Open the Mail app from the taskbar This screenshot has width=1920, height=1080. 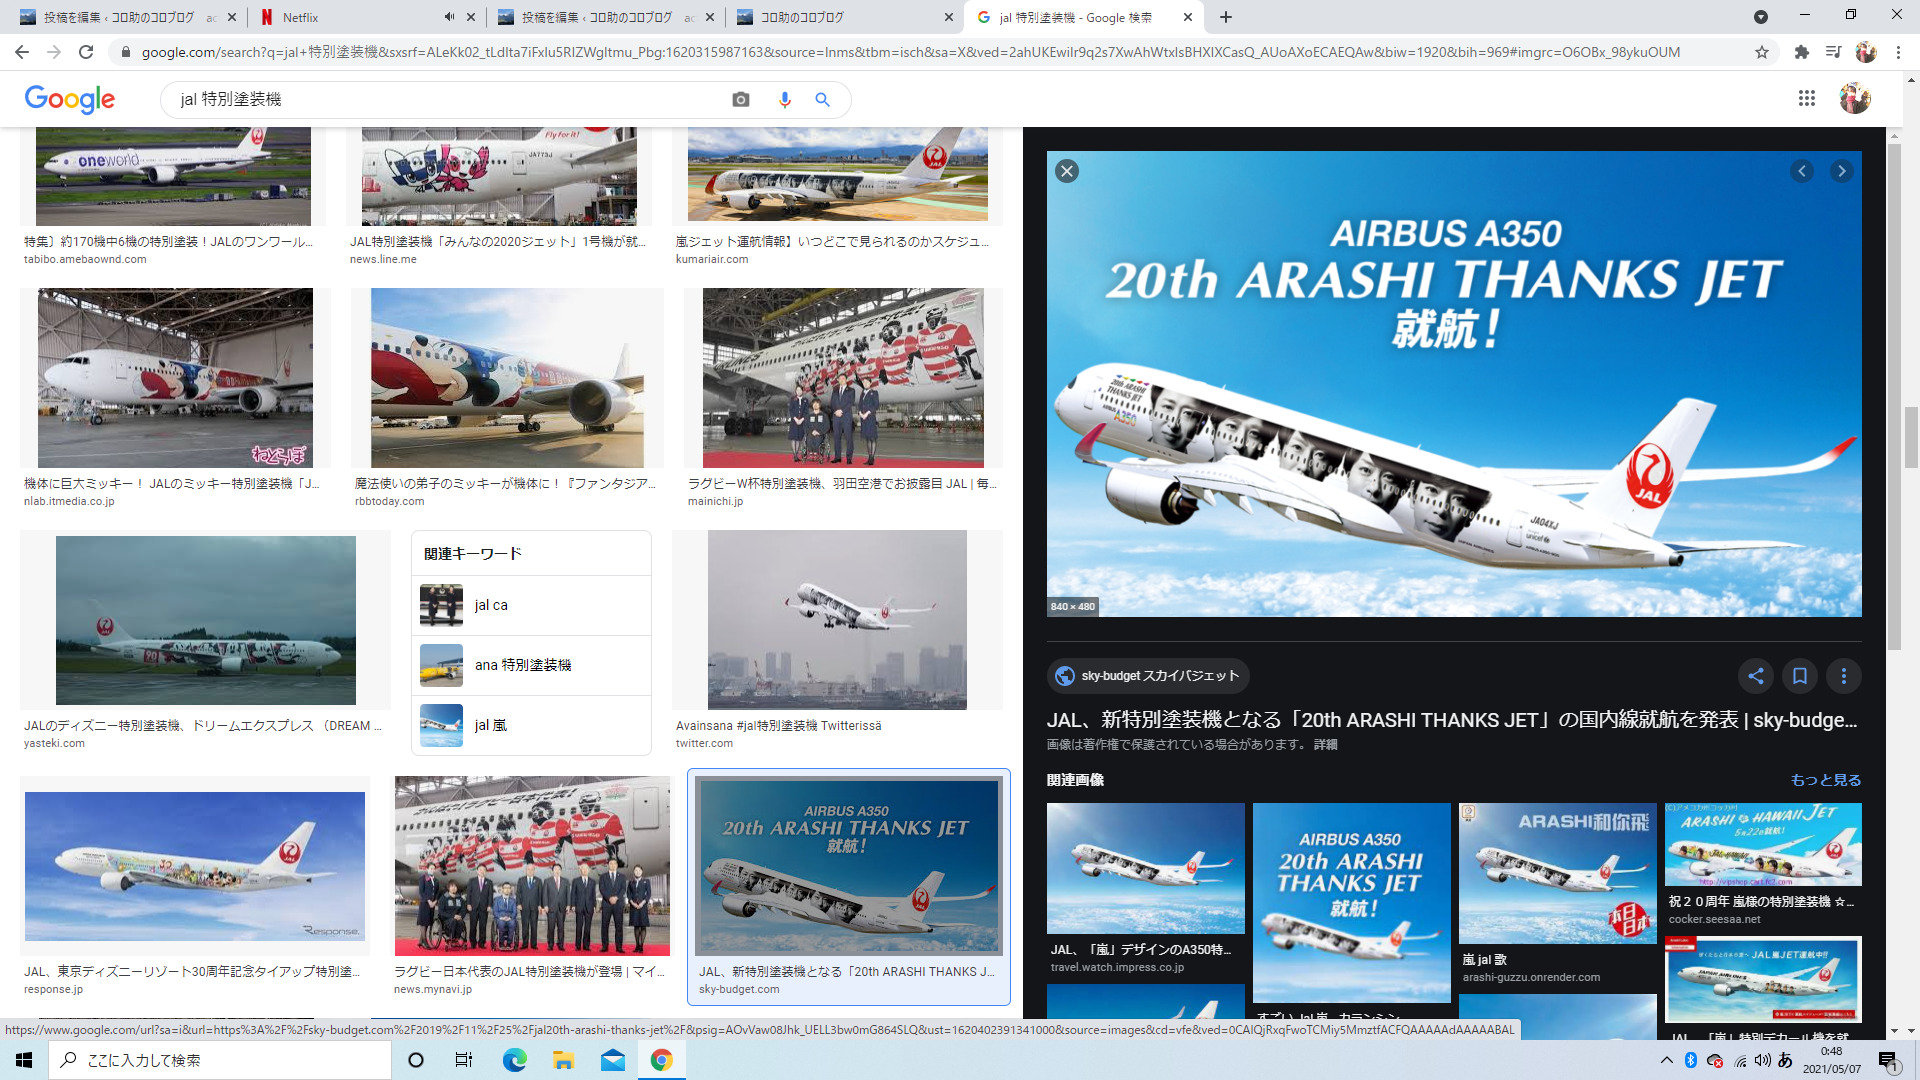point(613,1060)
